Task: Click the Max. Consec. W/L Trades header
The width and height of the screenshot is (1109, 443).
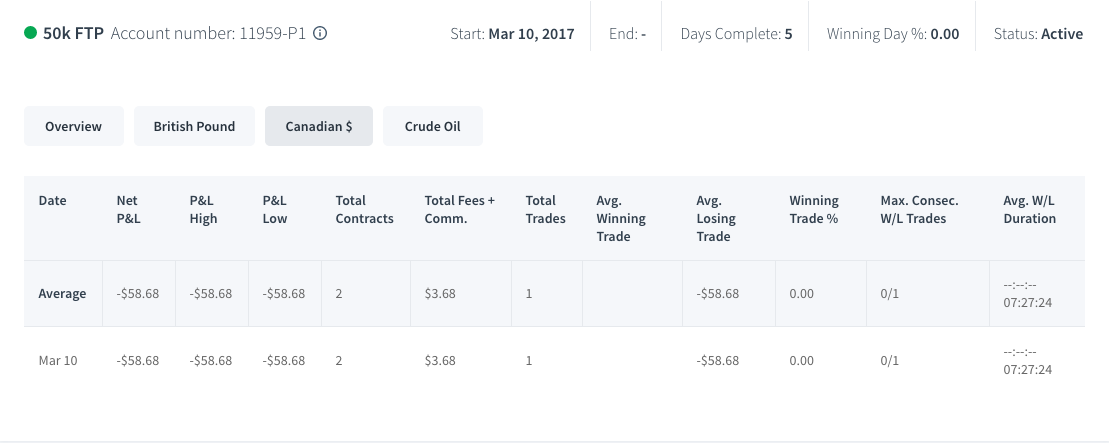Action: 919,209
